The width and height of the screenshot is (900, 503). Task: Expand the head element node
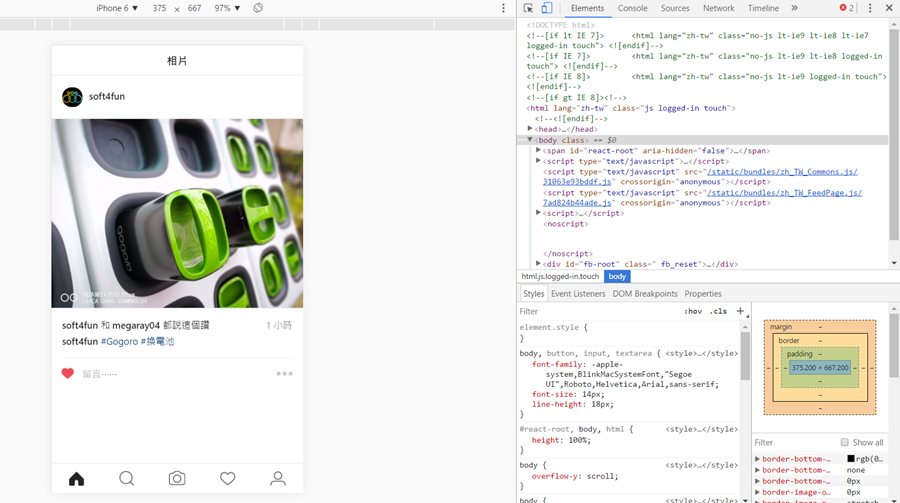531,129
